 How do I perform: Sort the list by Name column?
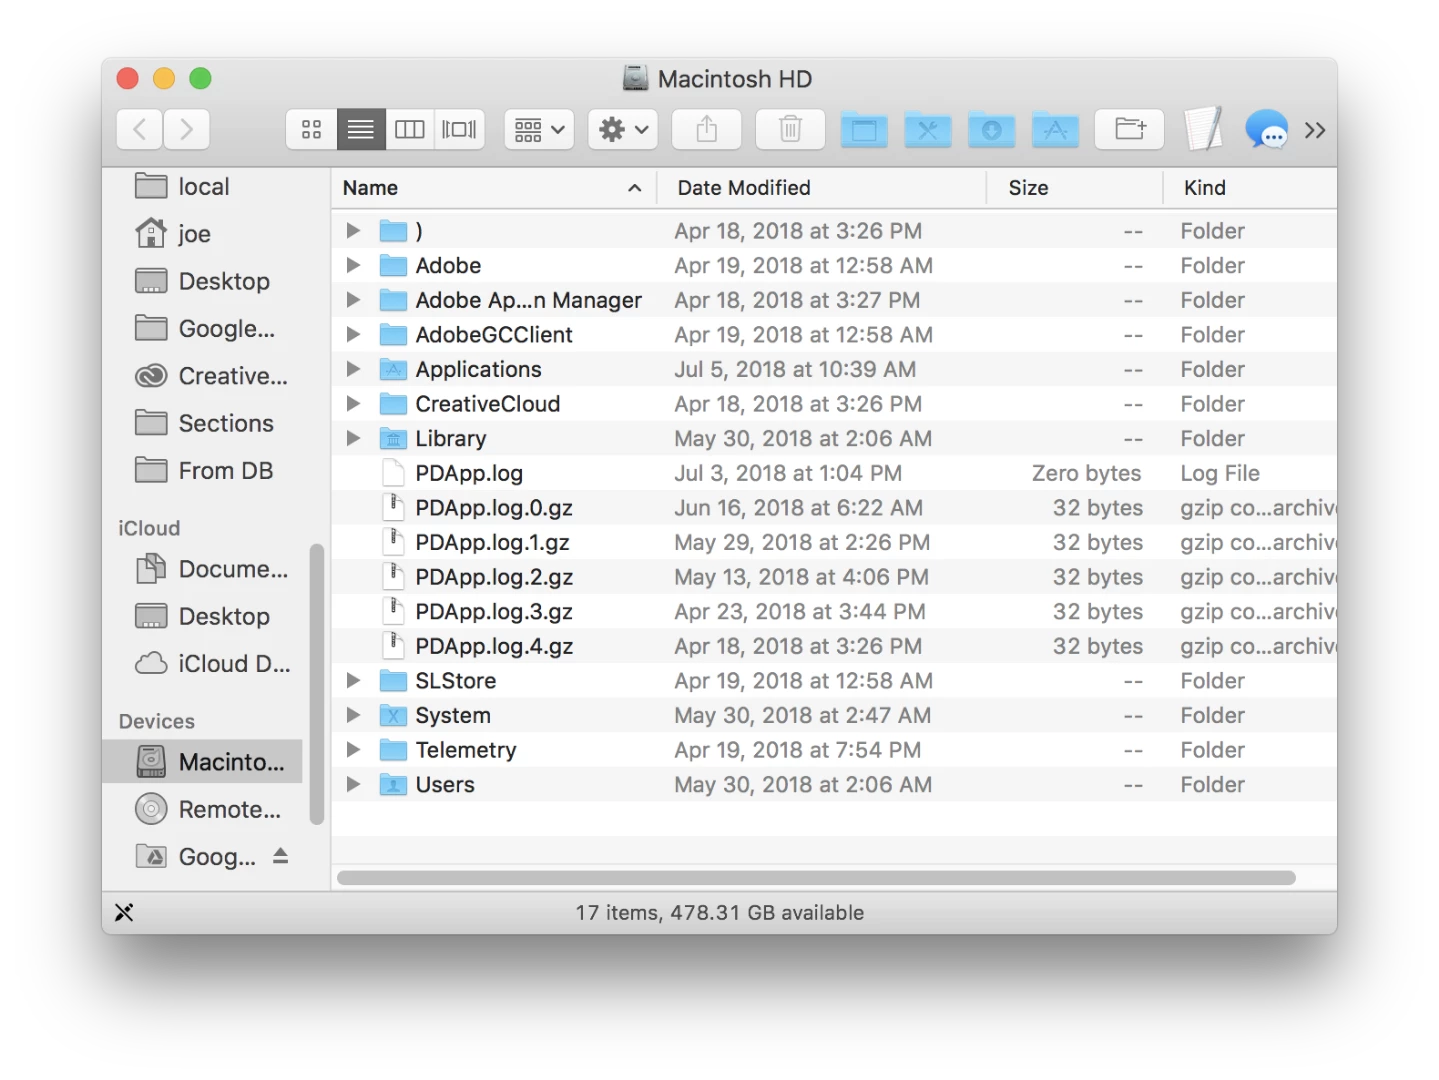(x=493, y=188)
